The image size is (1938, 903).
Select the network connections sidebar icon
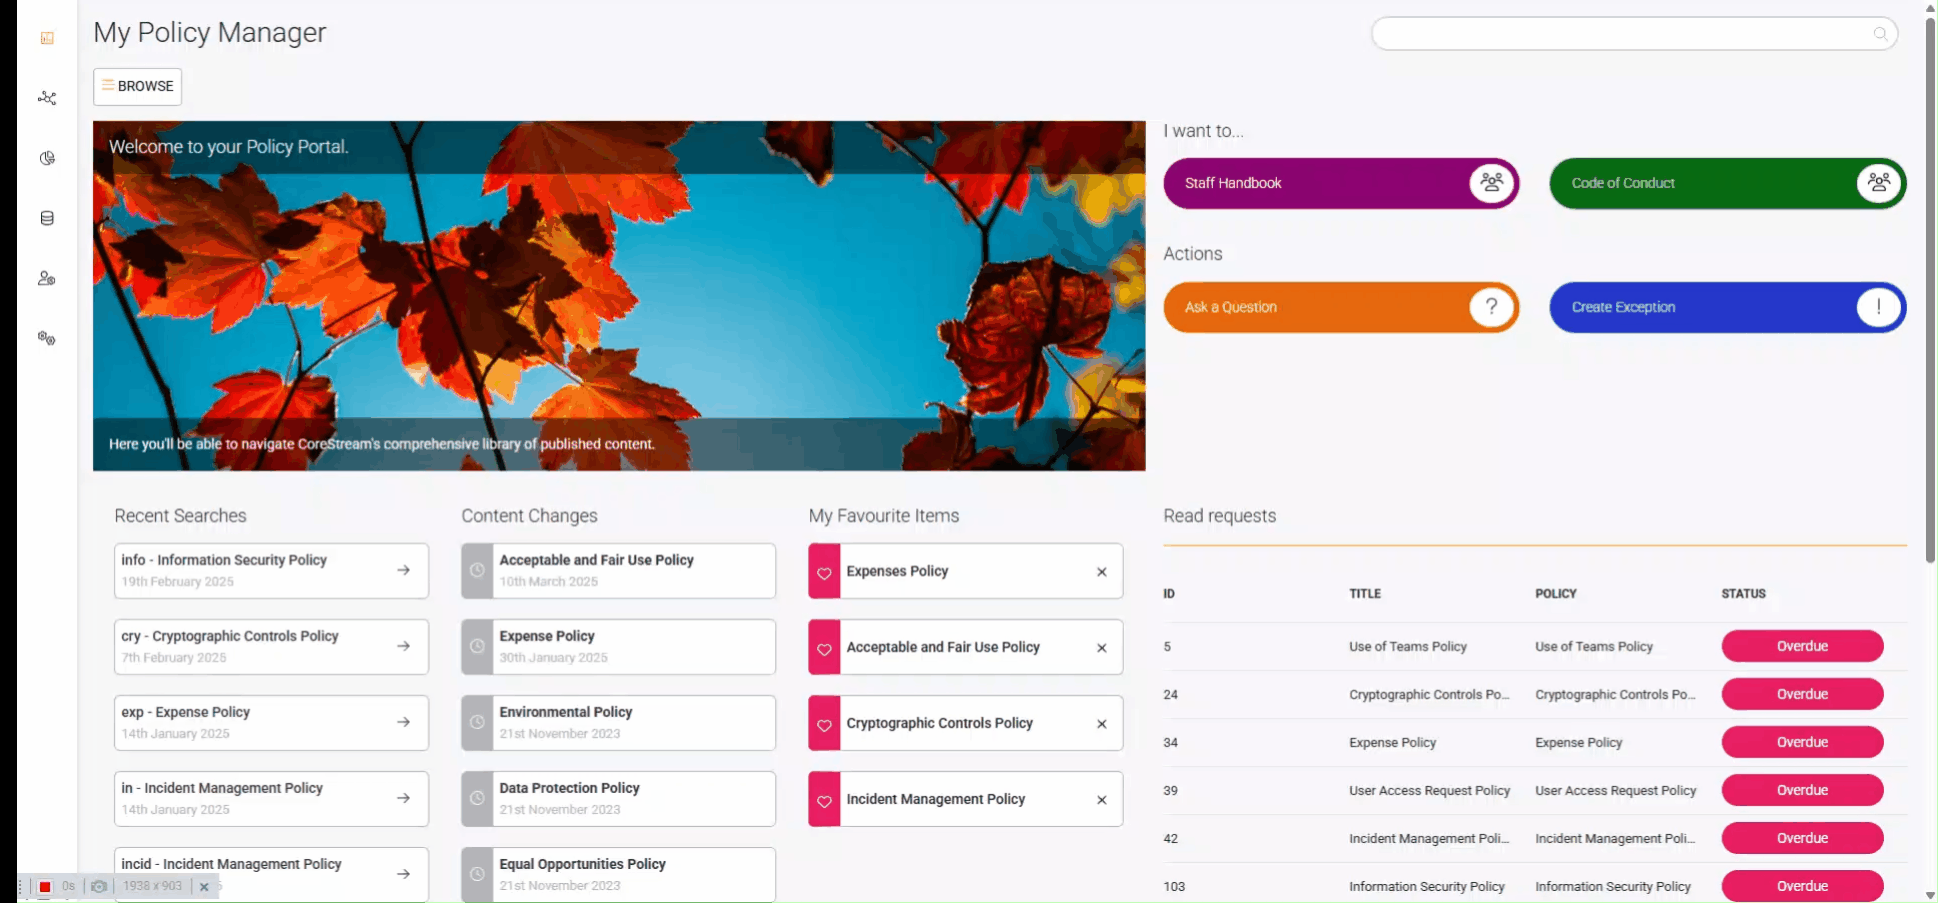[46, 98]
